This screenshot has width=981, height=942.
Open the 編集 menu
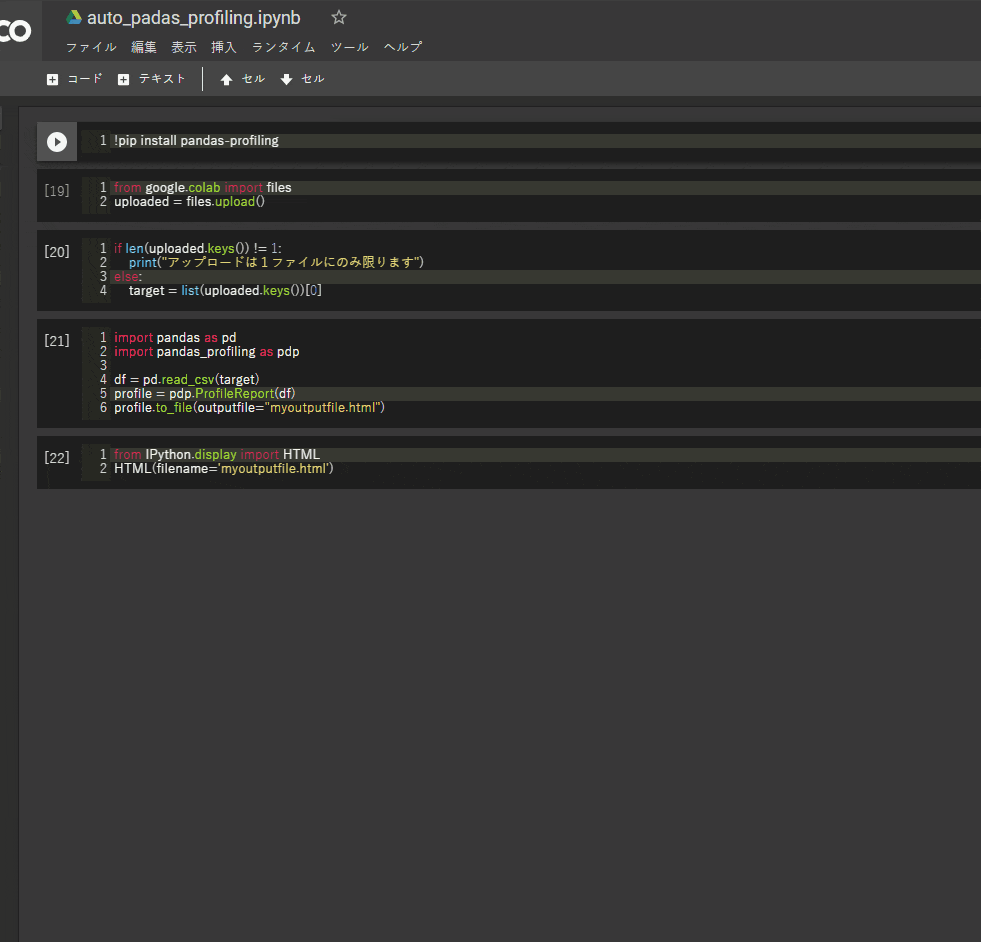tap(144, 47)
